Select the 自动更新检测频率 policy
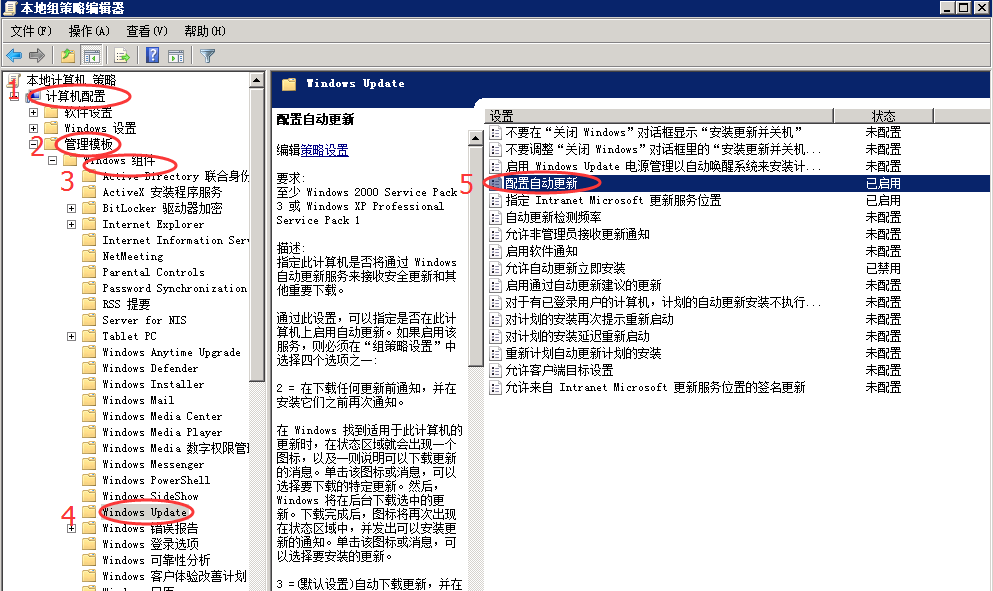The width and height of the screenshot is (993, 591). tap(553, 217)
